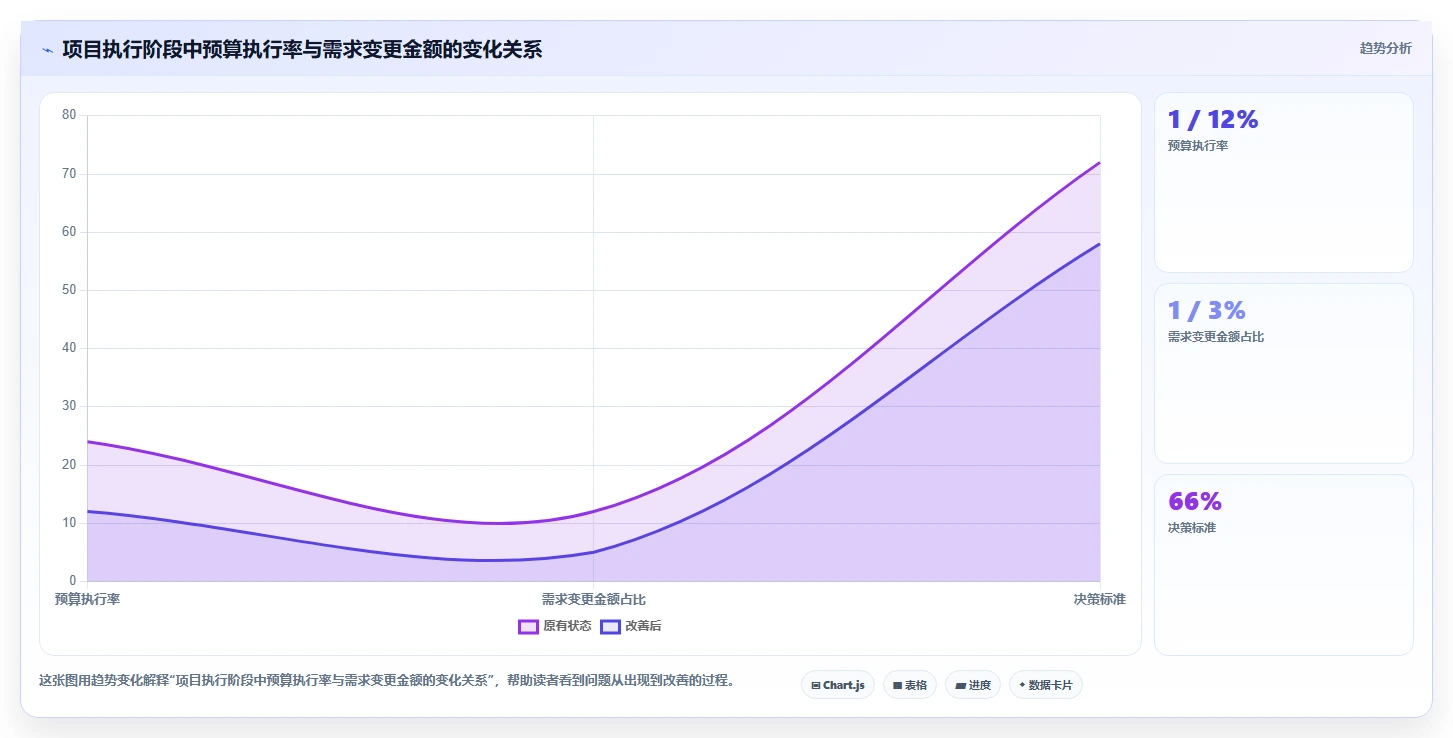Click the Chart.js tag button
This screenshot has height=738, width=1453.
[x=838, y=685]
